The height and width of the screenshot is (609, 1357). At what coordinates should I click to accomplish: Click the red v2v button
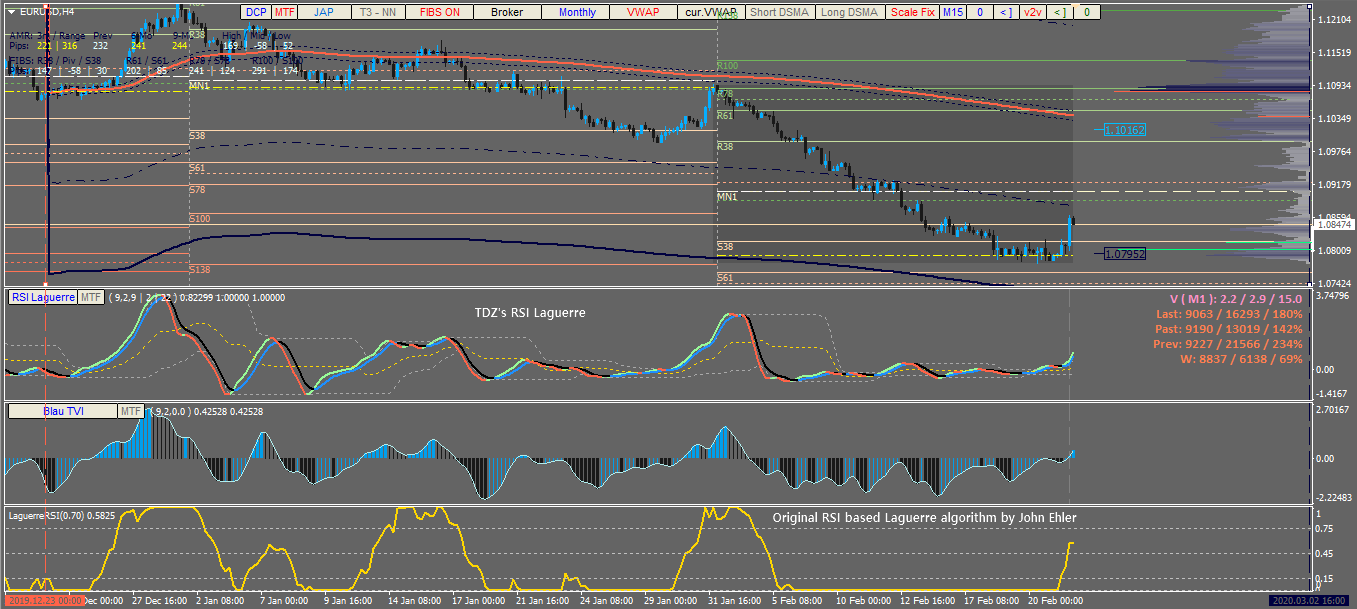tap(1033, 12)
